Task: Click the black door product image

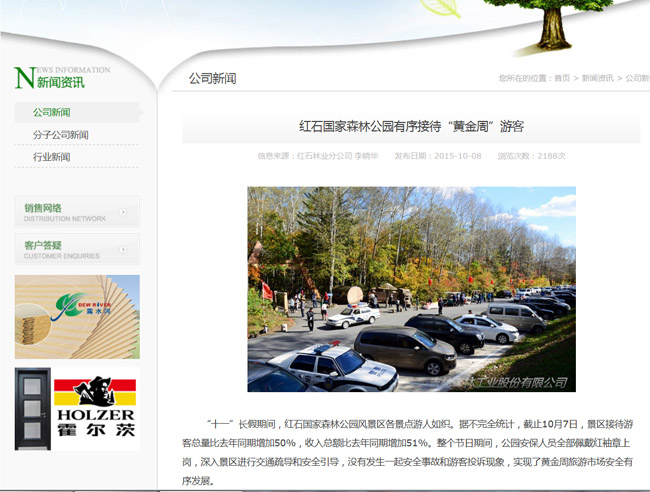Action: click(x=32, y=408)
